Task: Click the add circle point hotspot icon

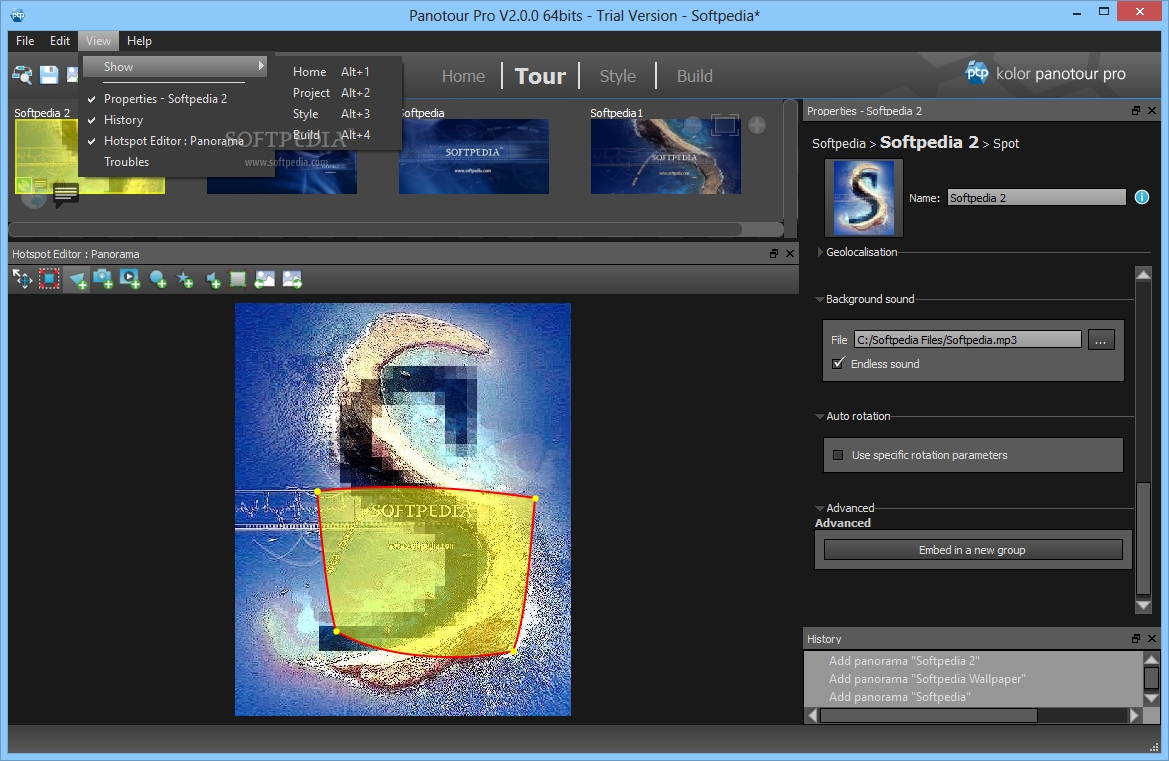Action: 158,280
